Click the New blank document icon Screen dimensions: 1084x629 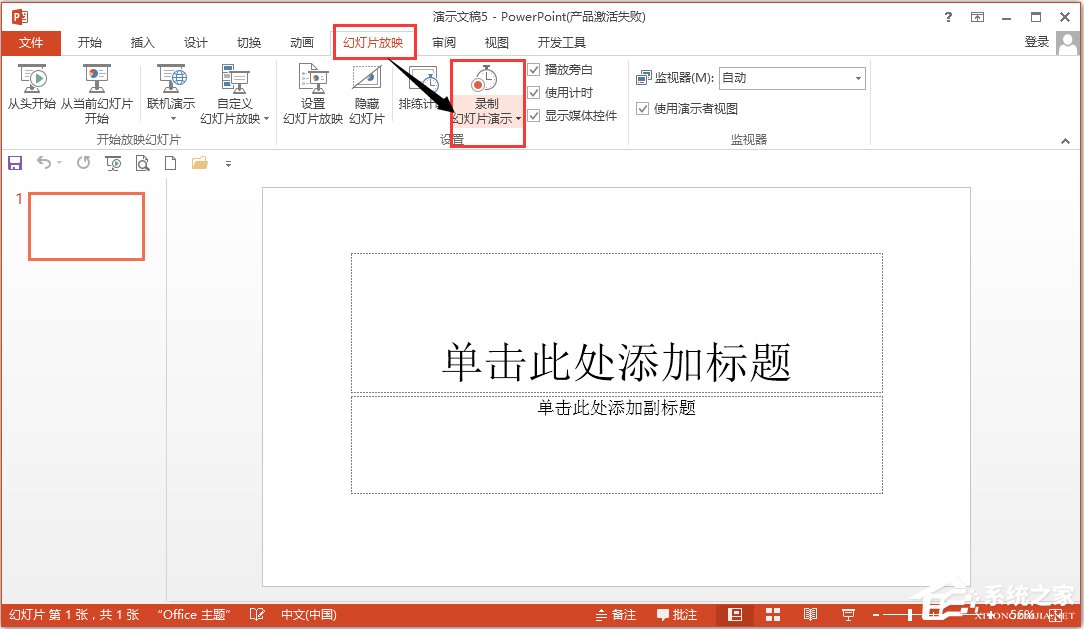(170, 163)
